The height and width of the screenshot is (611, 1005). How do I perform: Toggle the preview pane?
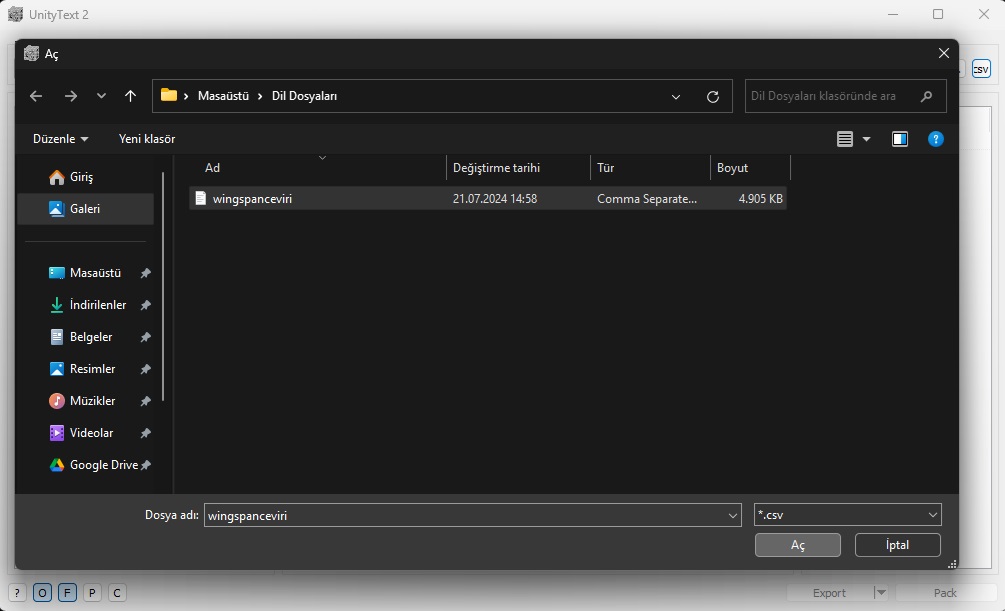[x=900, y=139]
